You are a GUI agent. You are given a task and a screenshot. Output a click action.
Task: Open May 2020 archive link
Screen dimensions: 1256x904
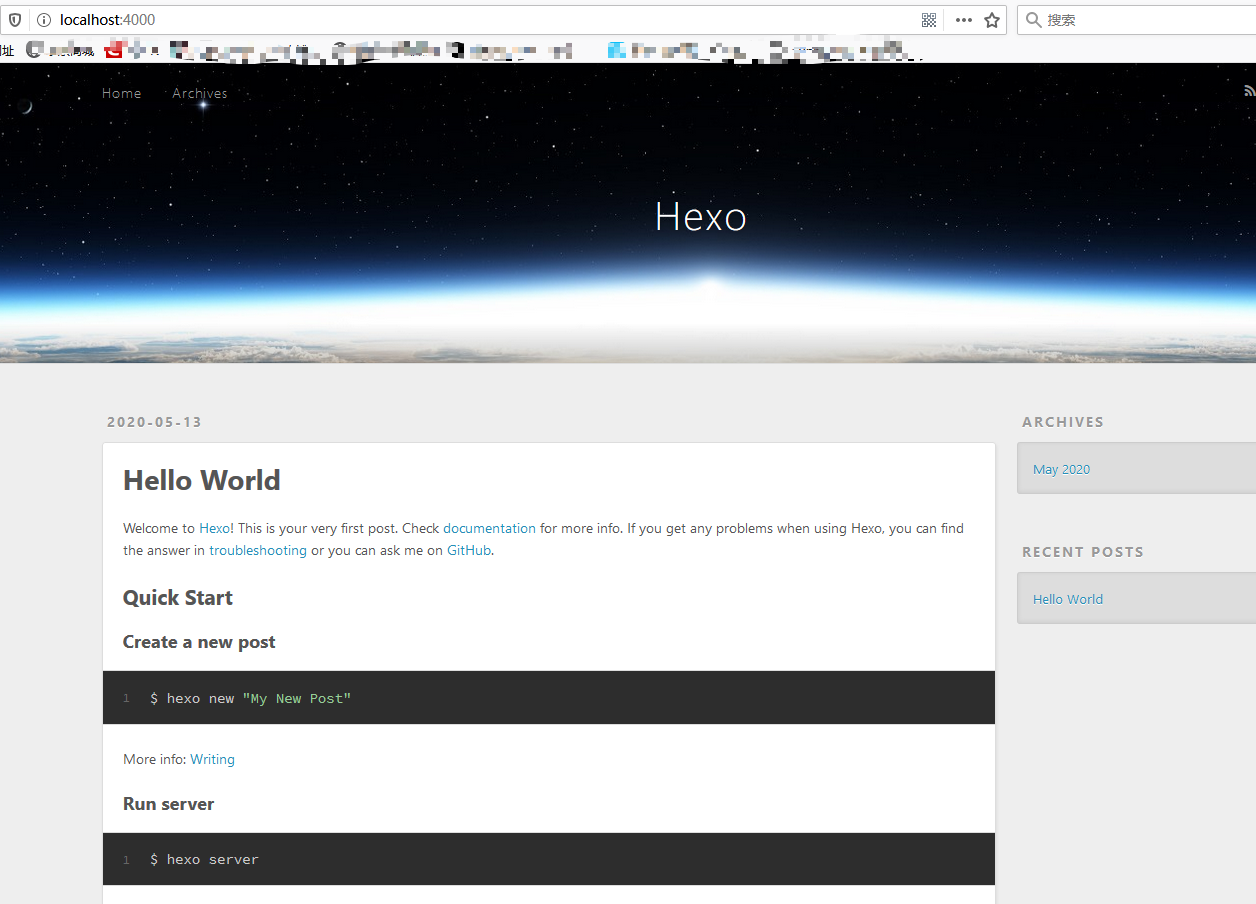(x=1062, y=469)
